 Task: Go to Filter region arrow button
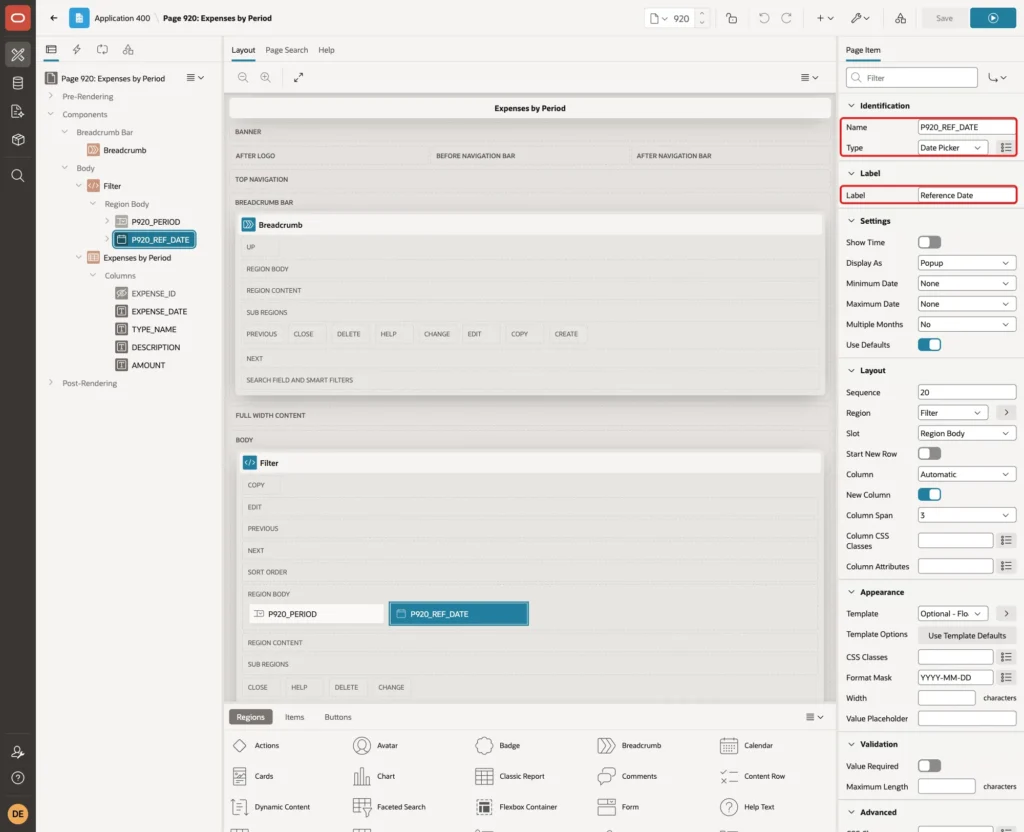[x=1006, y=413]
